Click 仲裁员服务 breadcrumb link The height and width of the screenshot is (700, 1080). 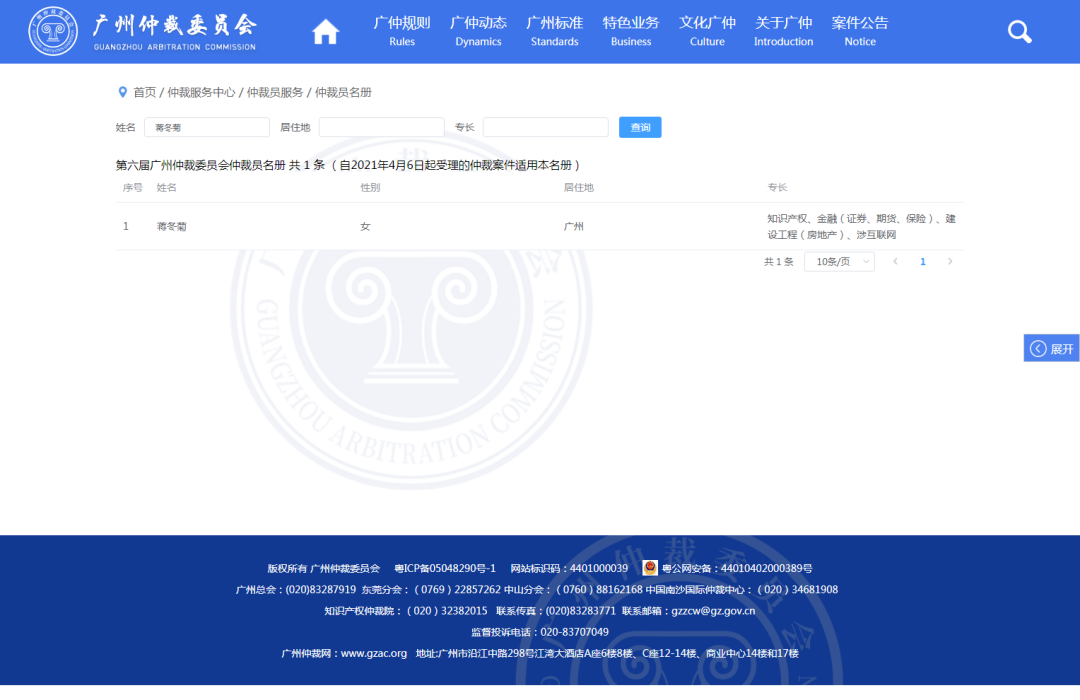275,92
